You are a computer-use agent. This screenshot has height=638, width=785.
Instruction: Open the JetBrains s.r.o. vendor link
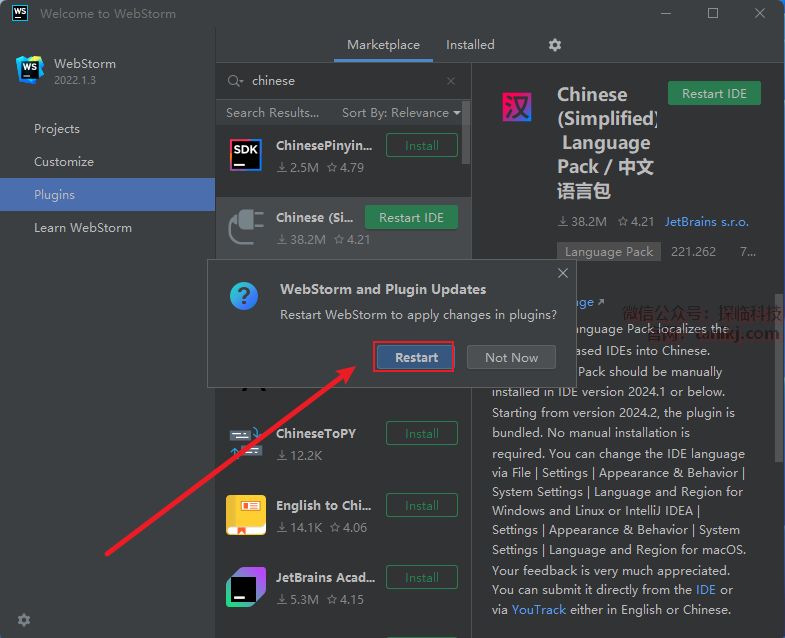click(706, 222)
